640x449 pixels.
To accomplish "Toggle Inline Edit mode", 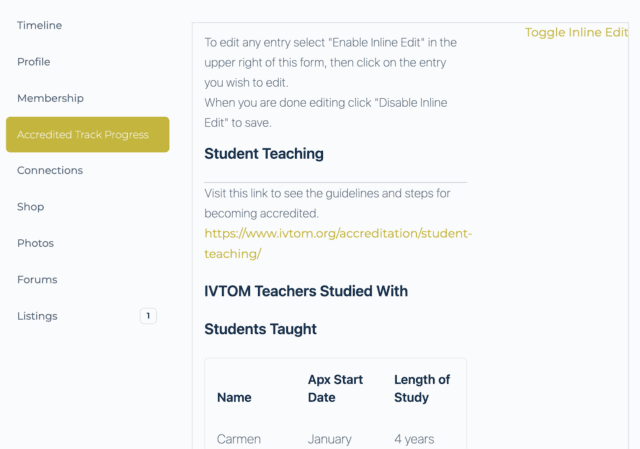I will 577,32.
